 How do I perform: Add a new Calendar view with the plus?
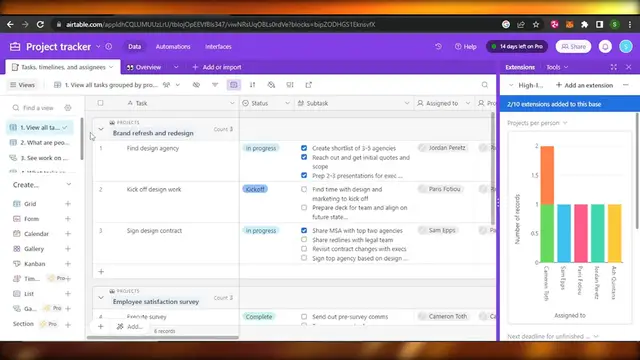68,233
